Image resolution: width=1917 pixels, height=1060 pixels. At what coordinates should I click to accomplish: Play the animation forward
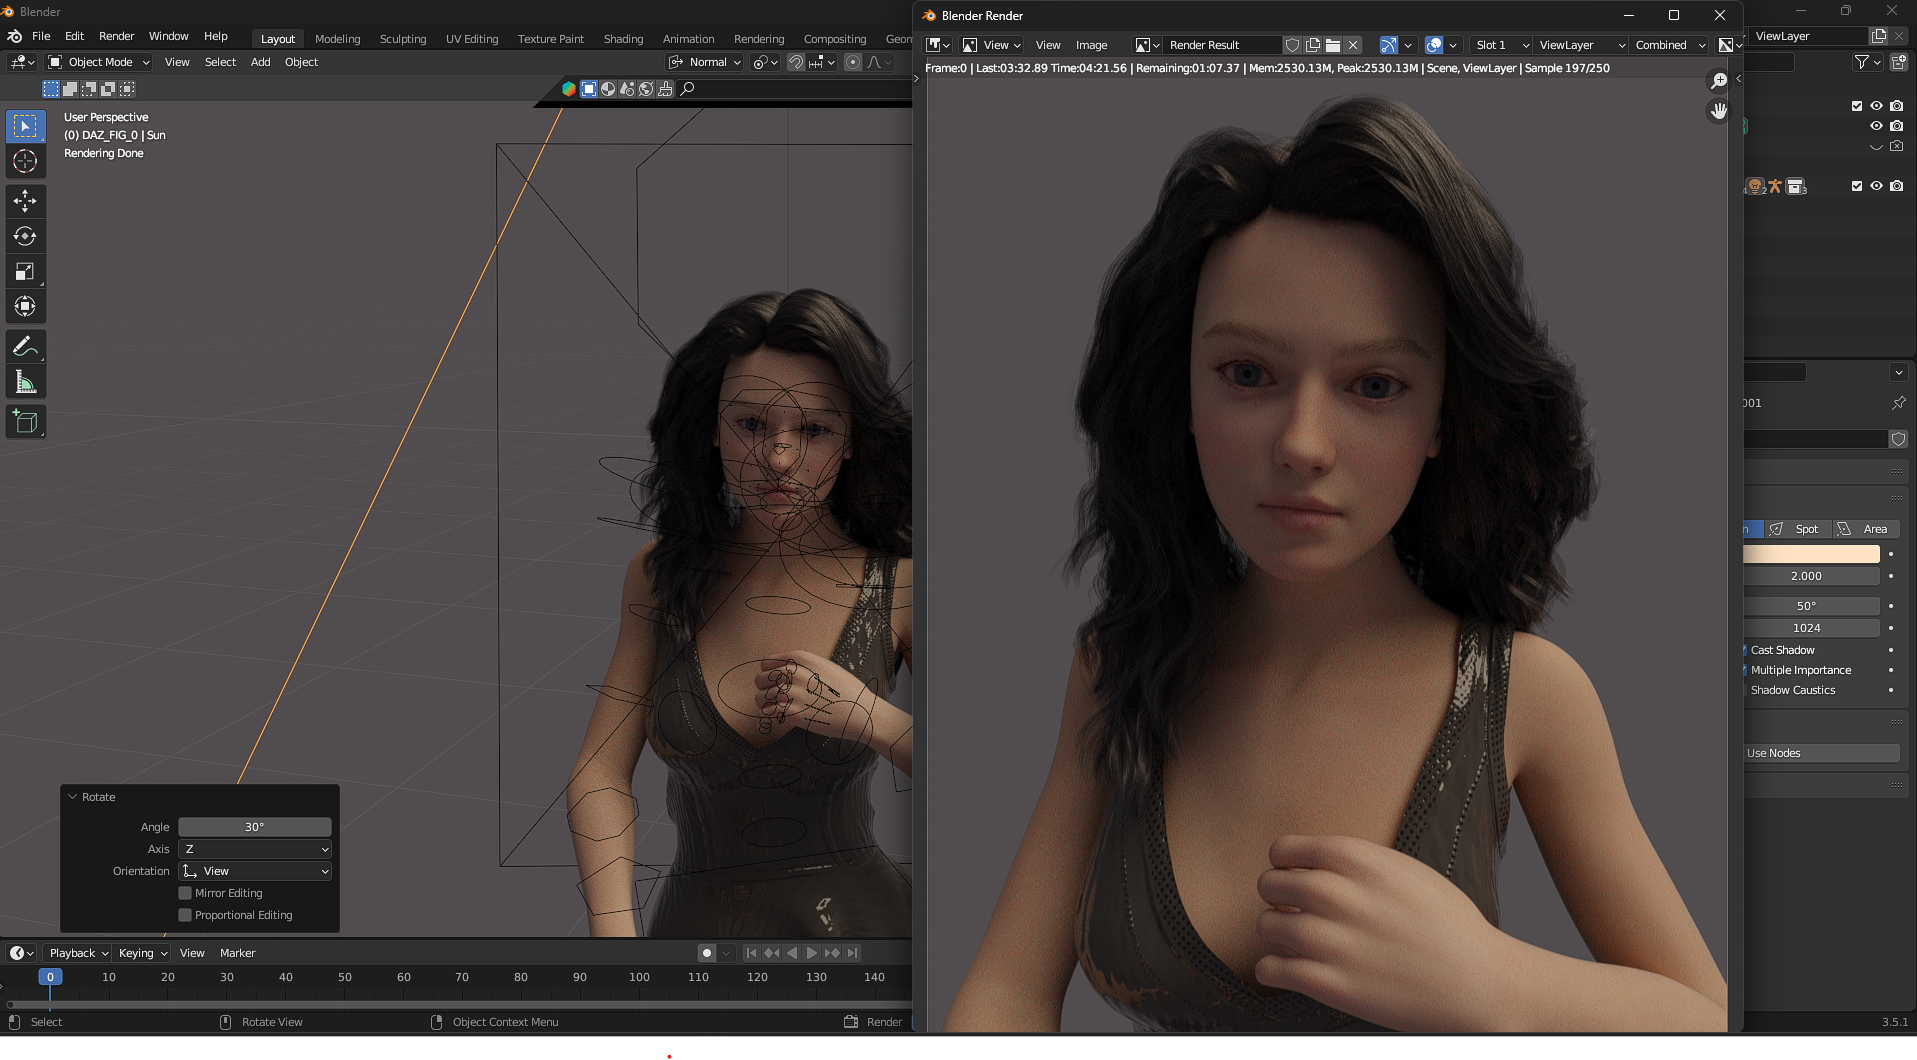click(811, 953)
